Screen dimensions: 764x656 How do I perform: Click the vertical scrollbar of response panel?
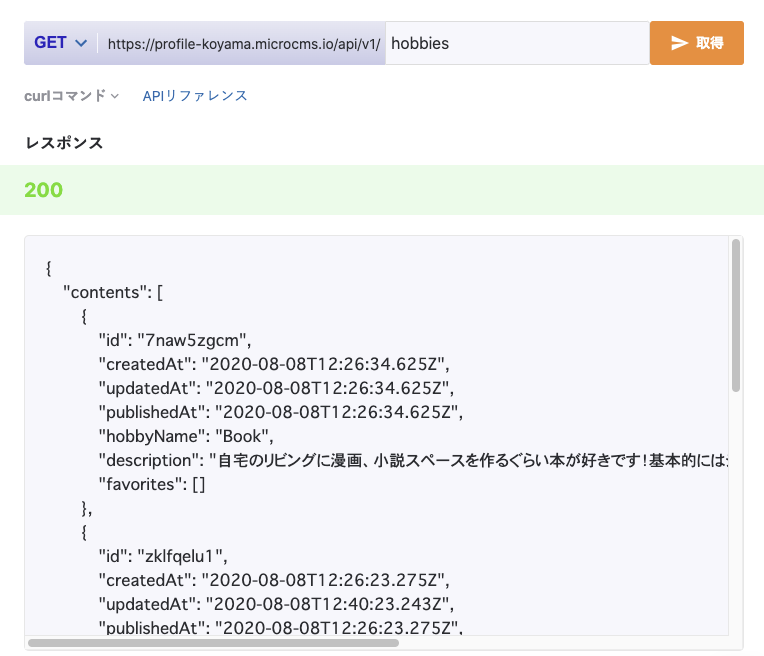[x=736, y=315]
